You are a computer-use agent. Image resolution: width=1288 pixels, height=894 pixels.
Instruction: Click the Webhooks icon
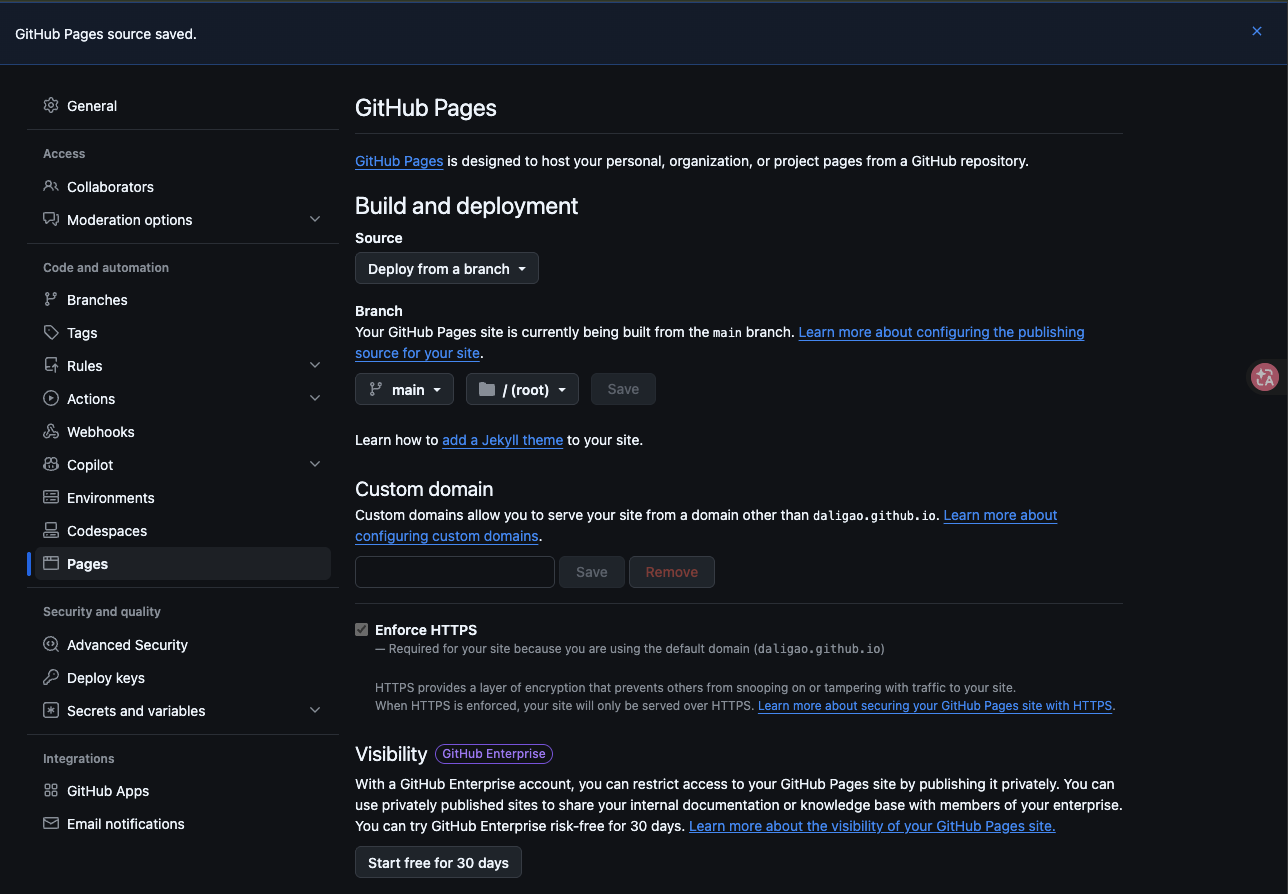tap(51, 431)
